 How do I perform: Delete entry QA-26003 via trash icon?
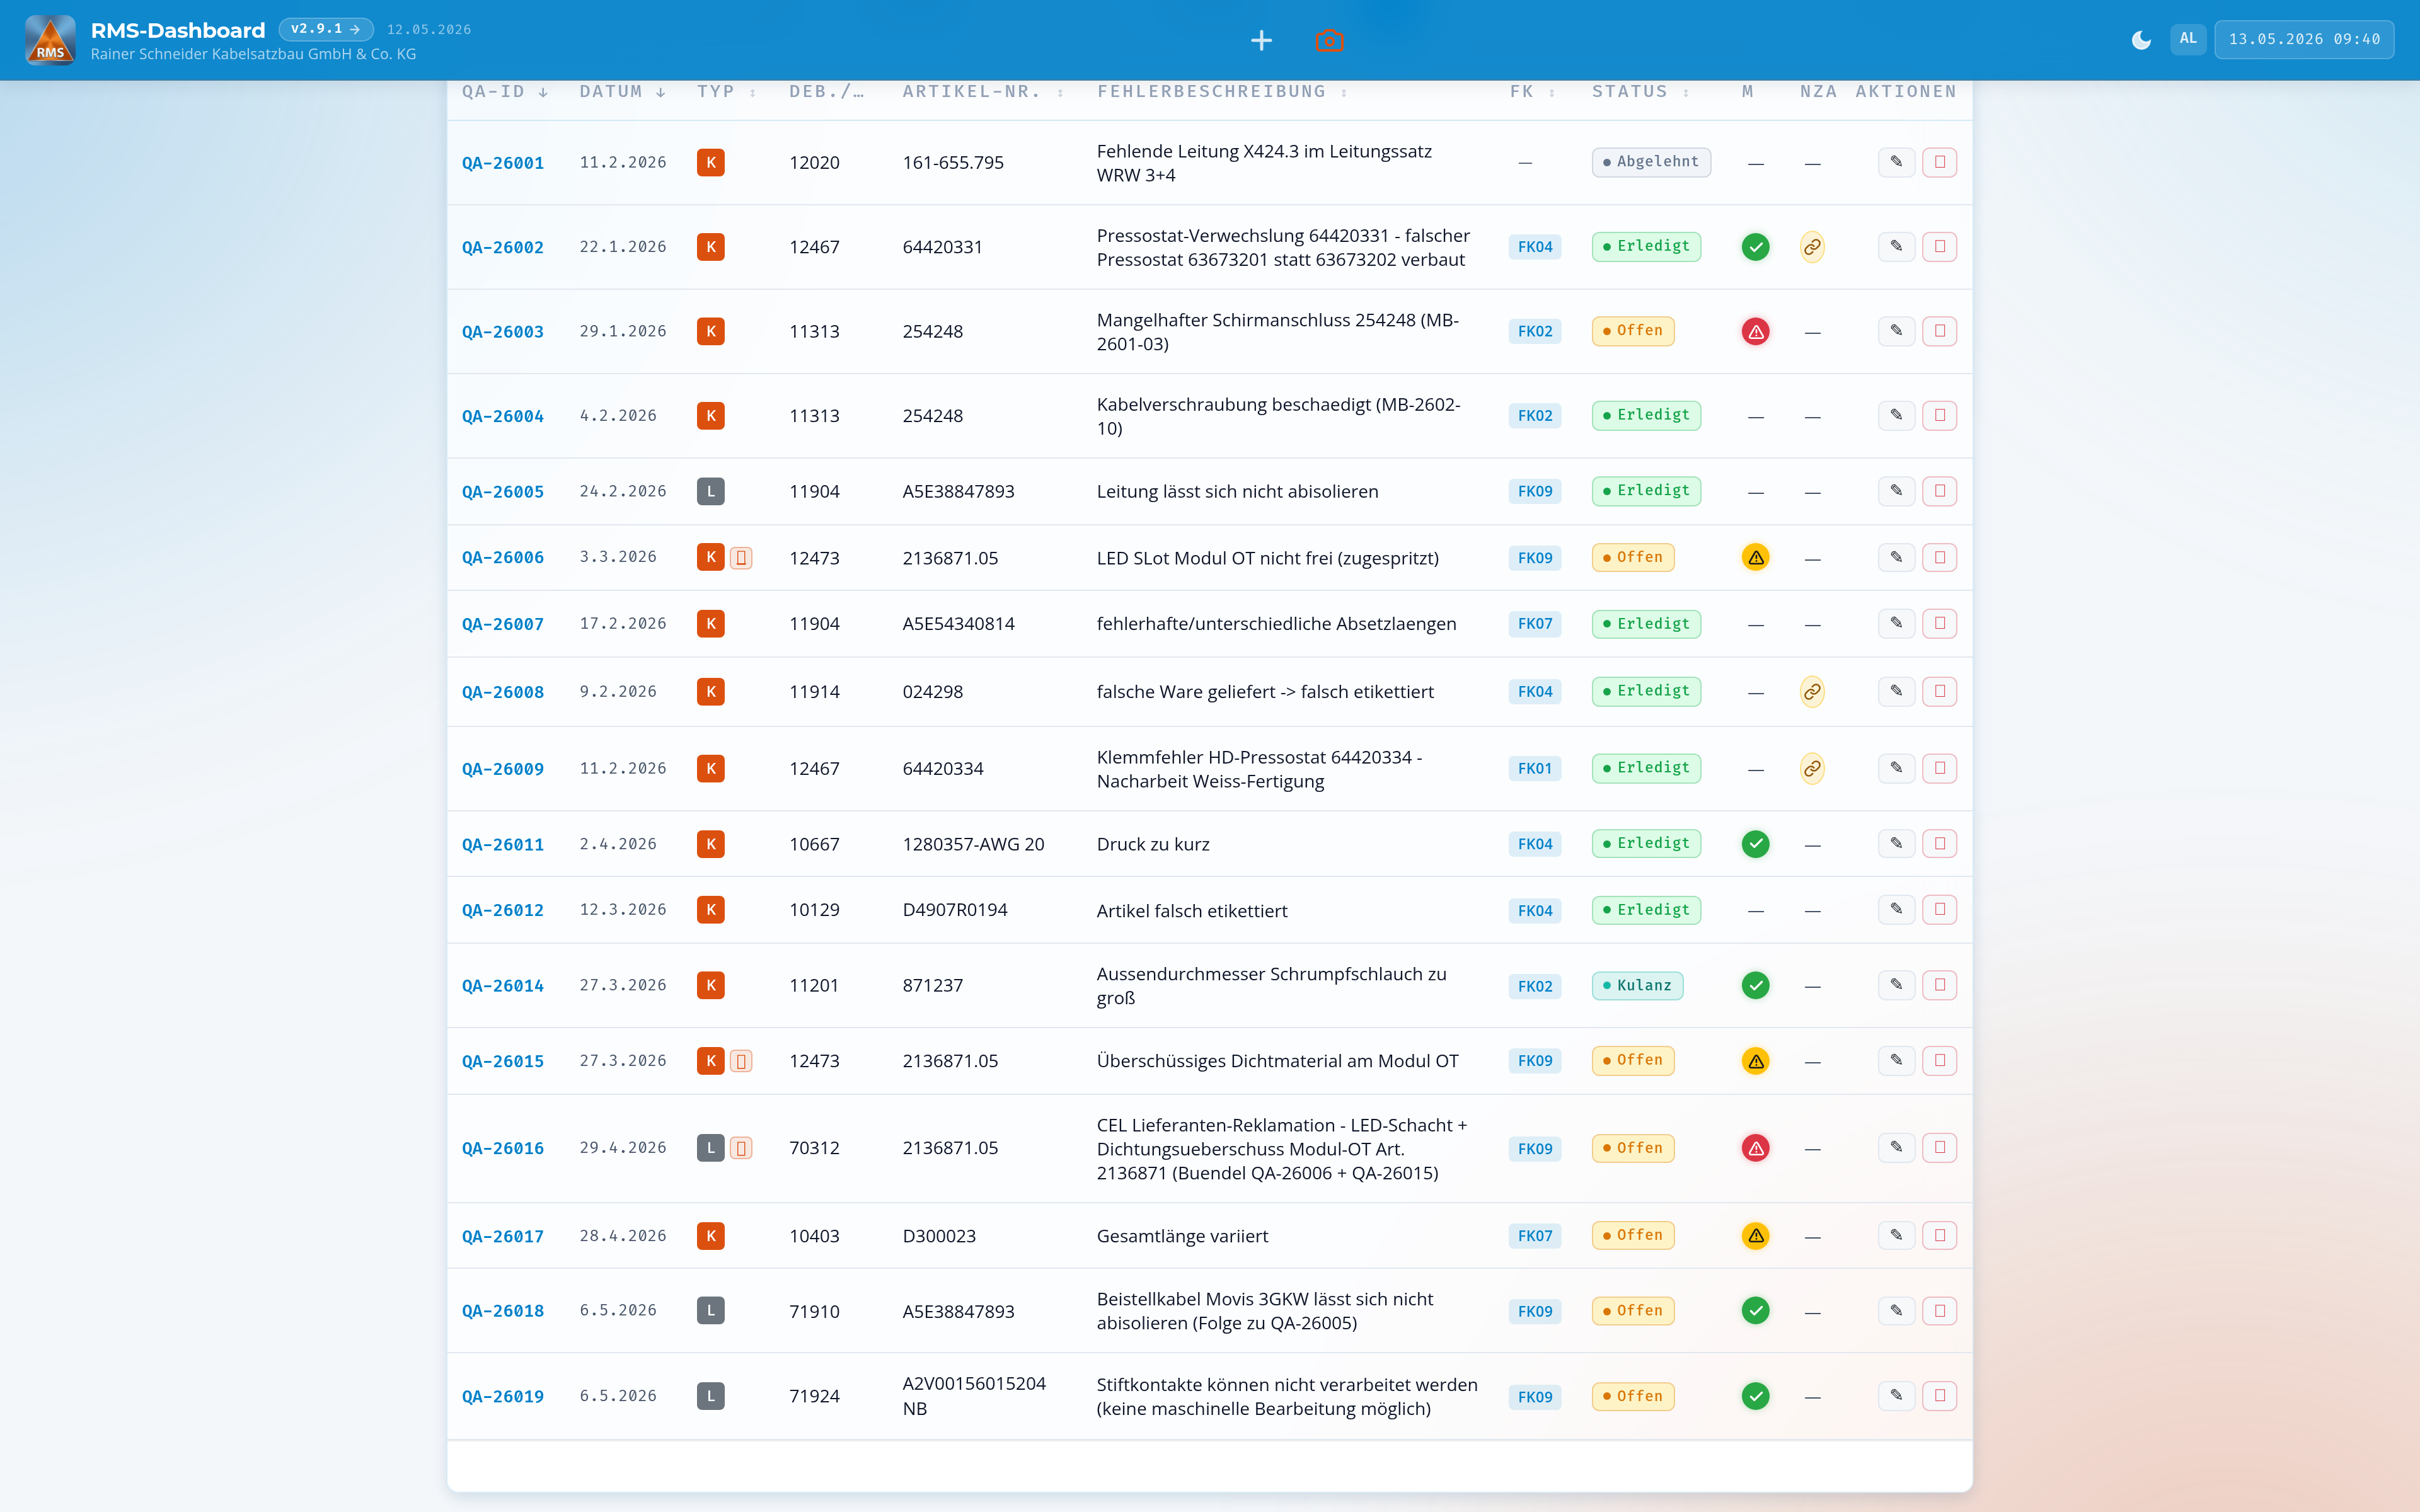(x=1939, y=331)
